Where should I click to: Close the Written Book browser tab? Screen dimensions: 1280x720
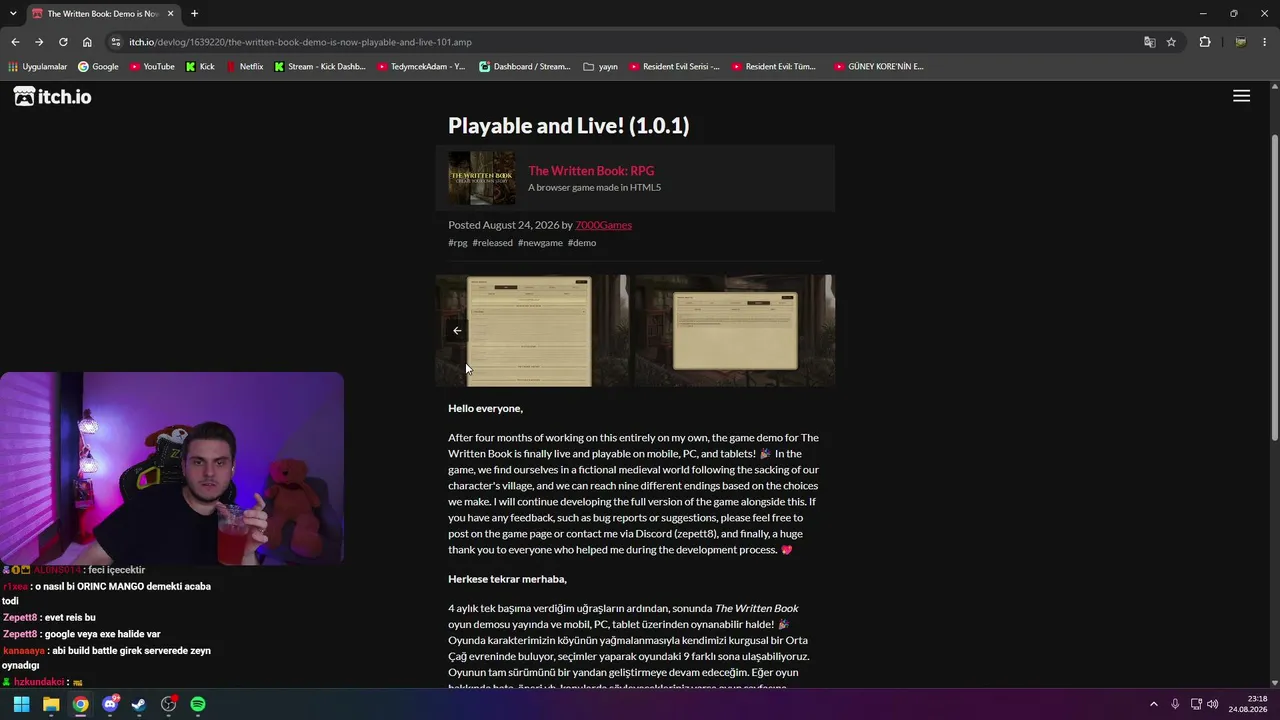[170, 14]
